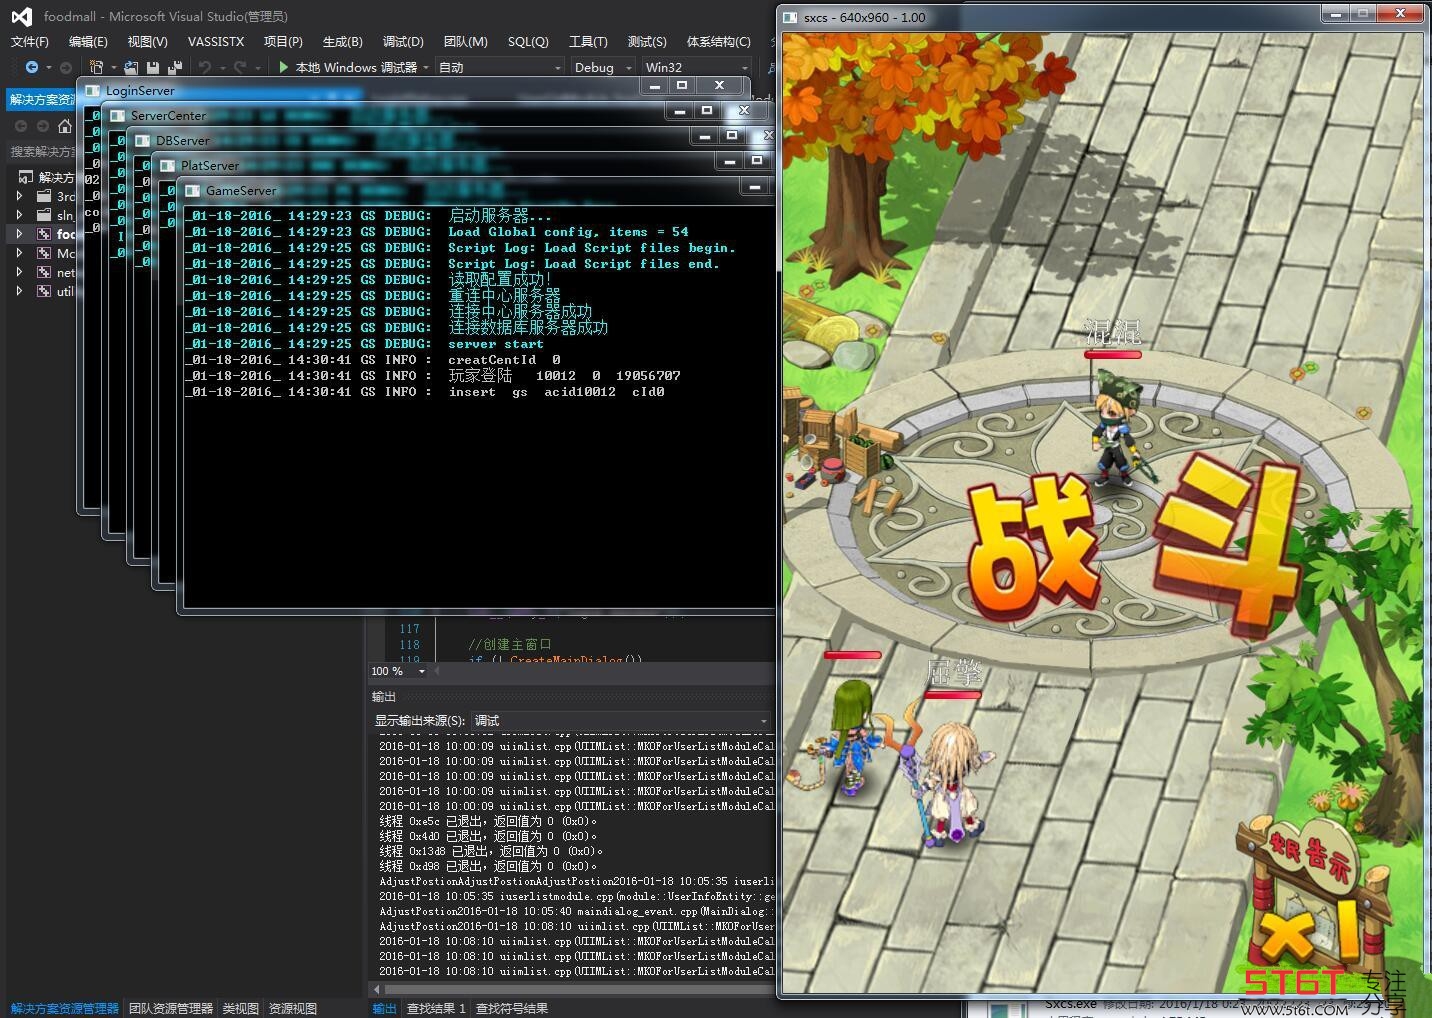The image size is (1432, 1018).
Task: Click Solution Explorer back arrow icon
Action: click(20, 126)
